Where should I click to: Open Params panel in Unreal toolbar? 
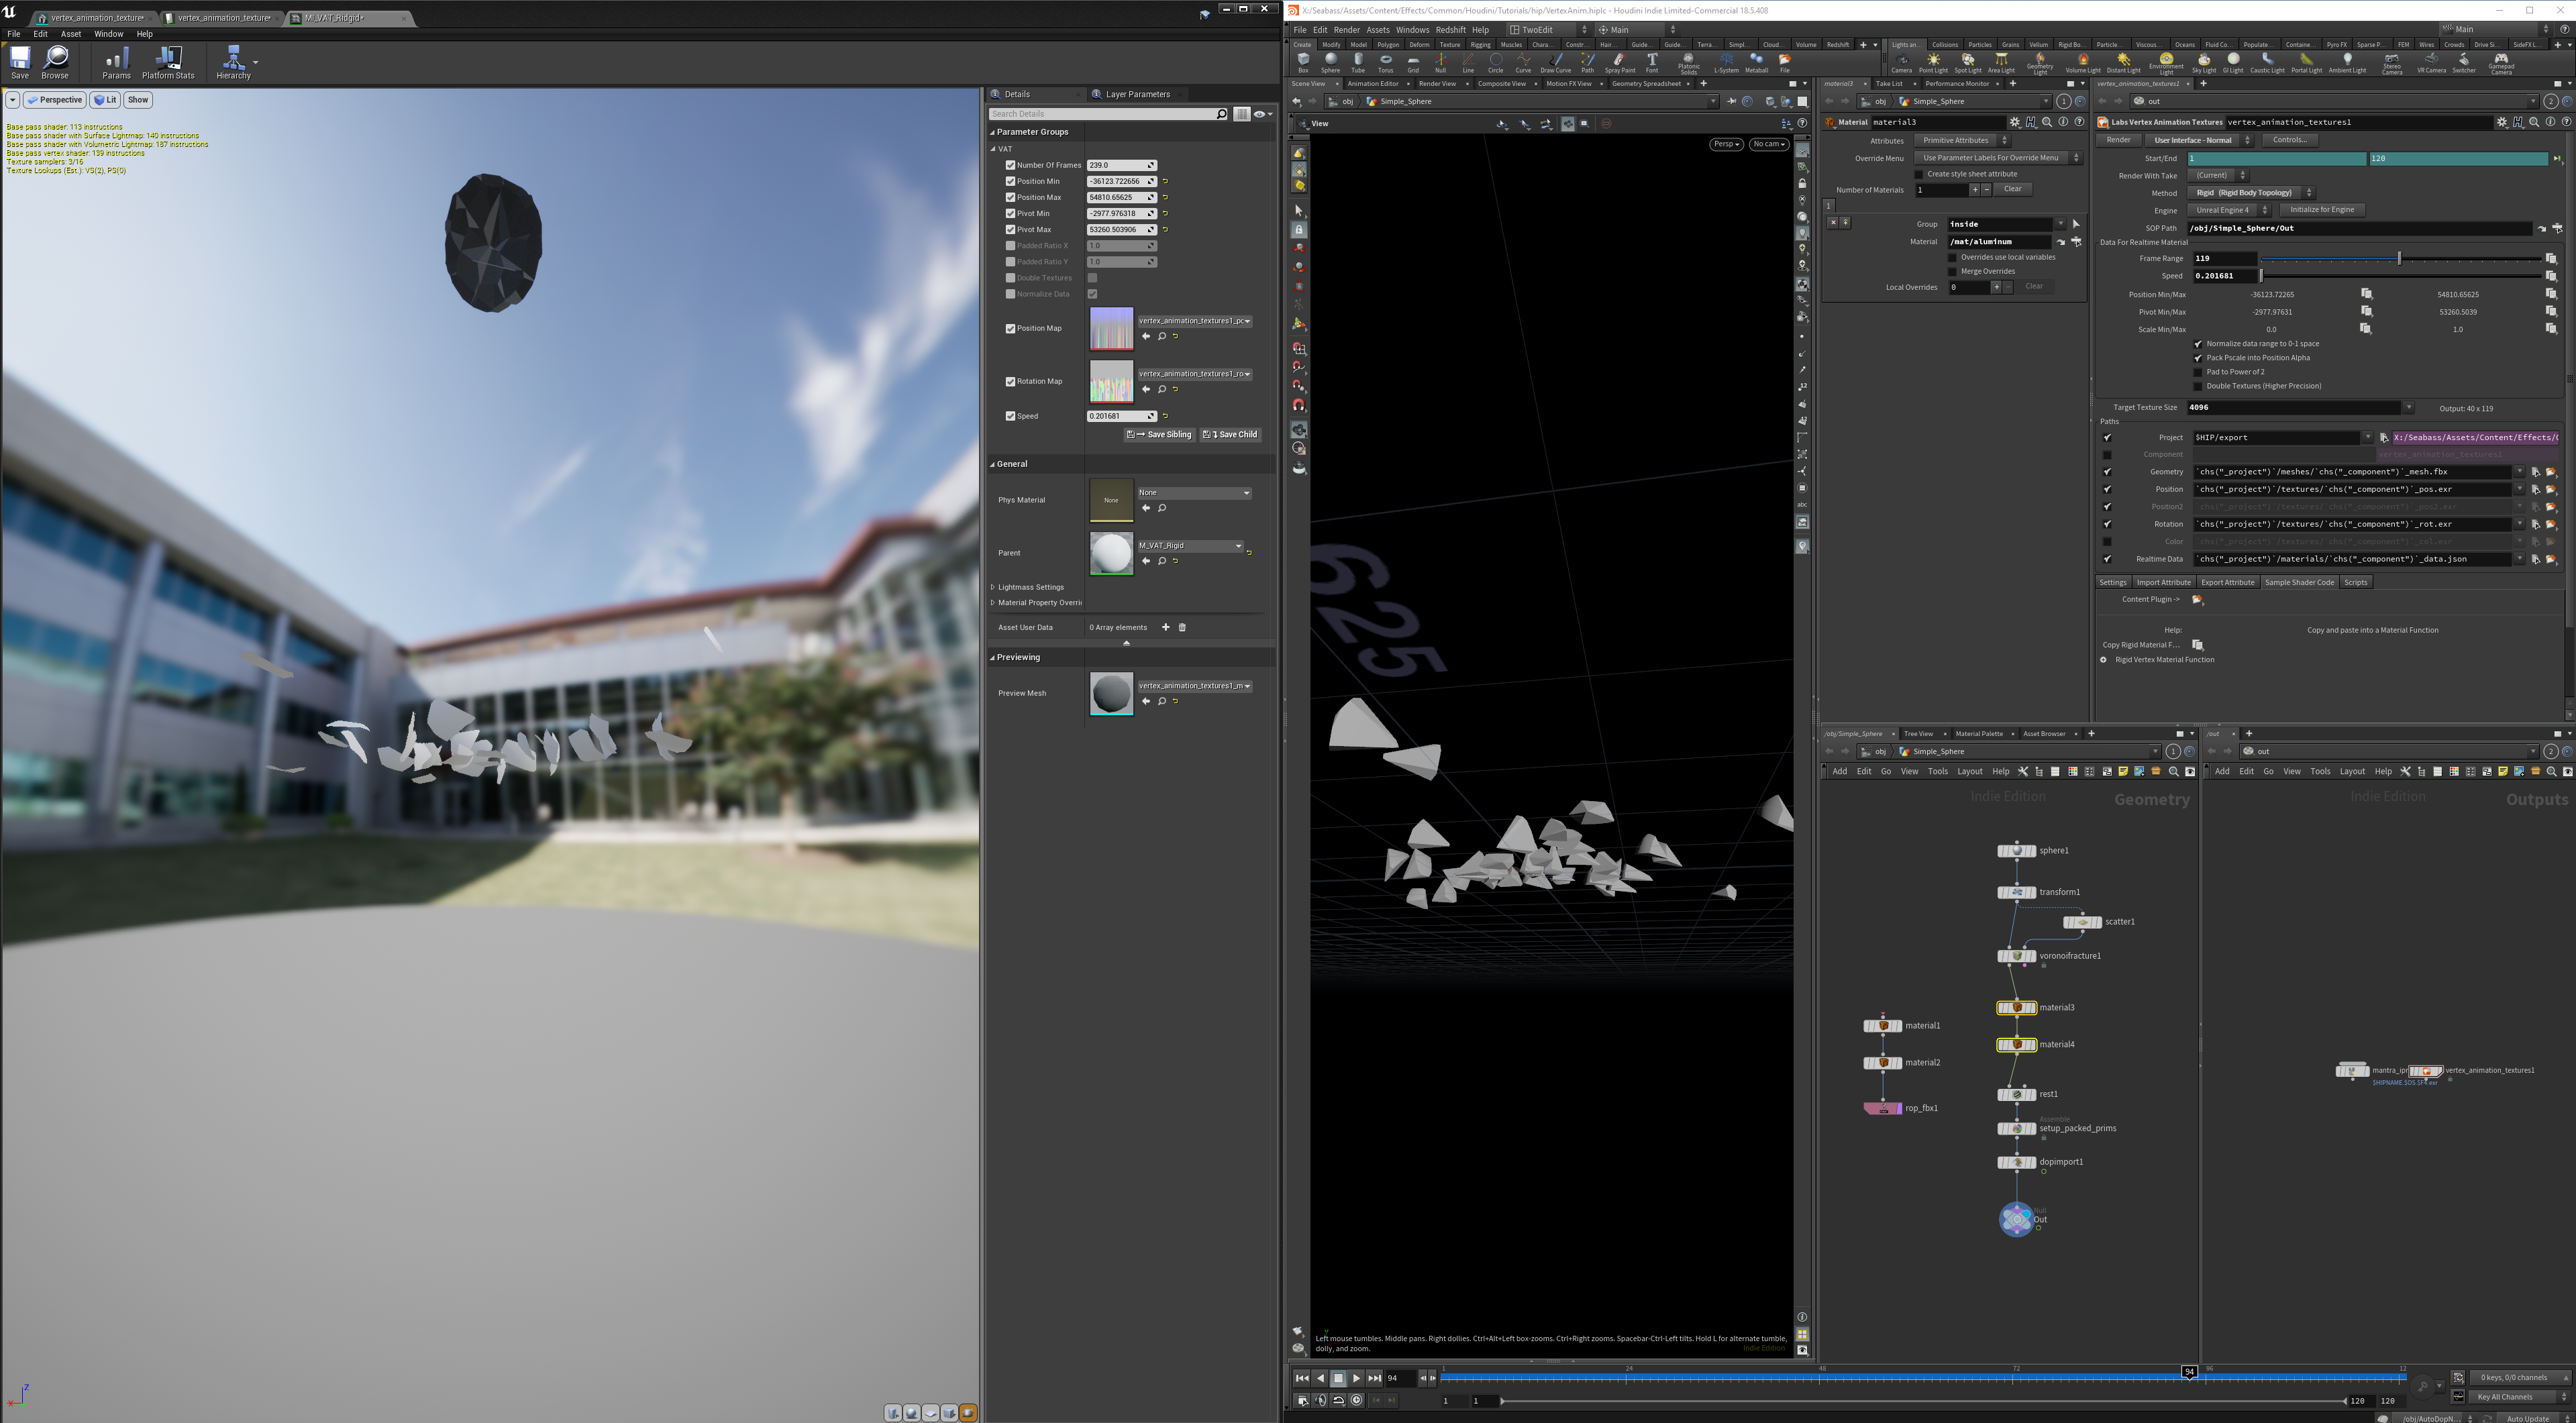point(116,62)
